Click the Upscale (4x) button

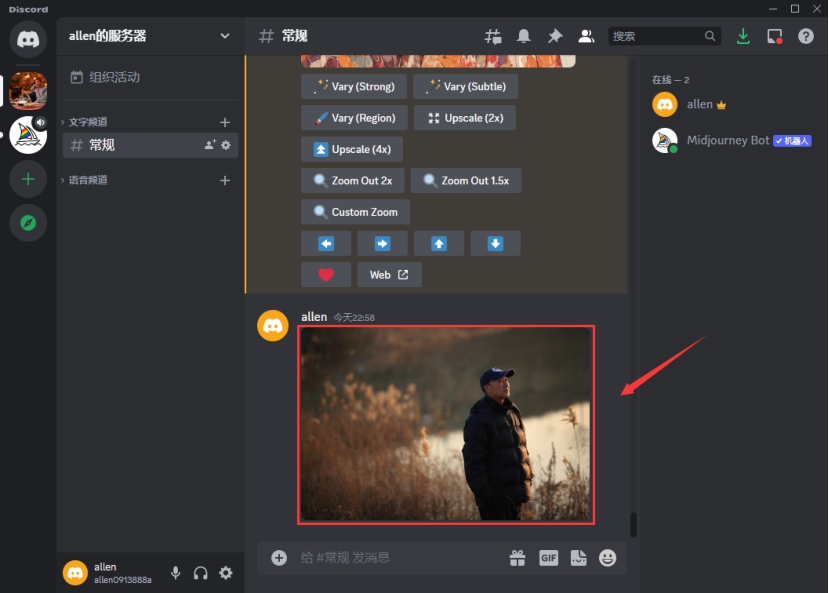[352, 149]
